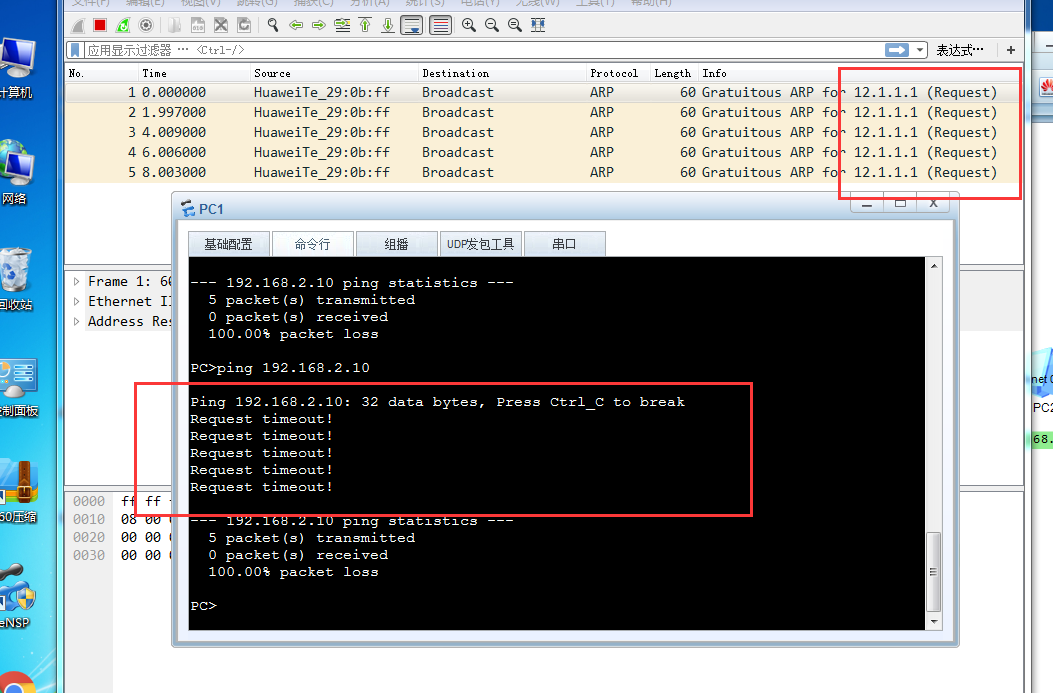This screenshot has width=1053, height=693.
Task: Add filter button with the plus icon
Action: point(1011,50)
